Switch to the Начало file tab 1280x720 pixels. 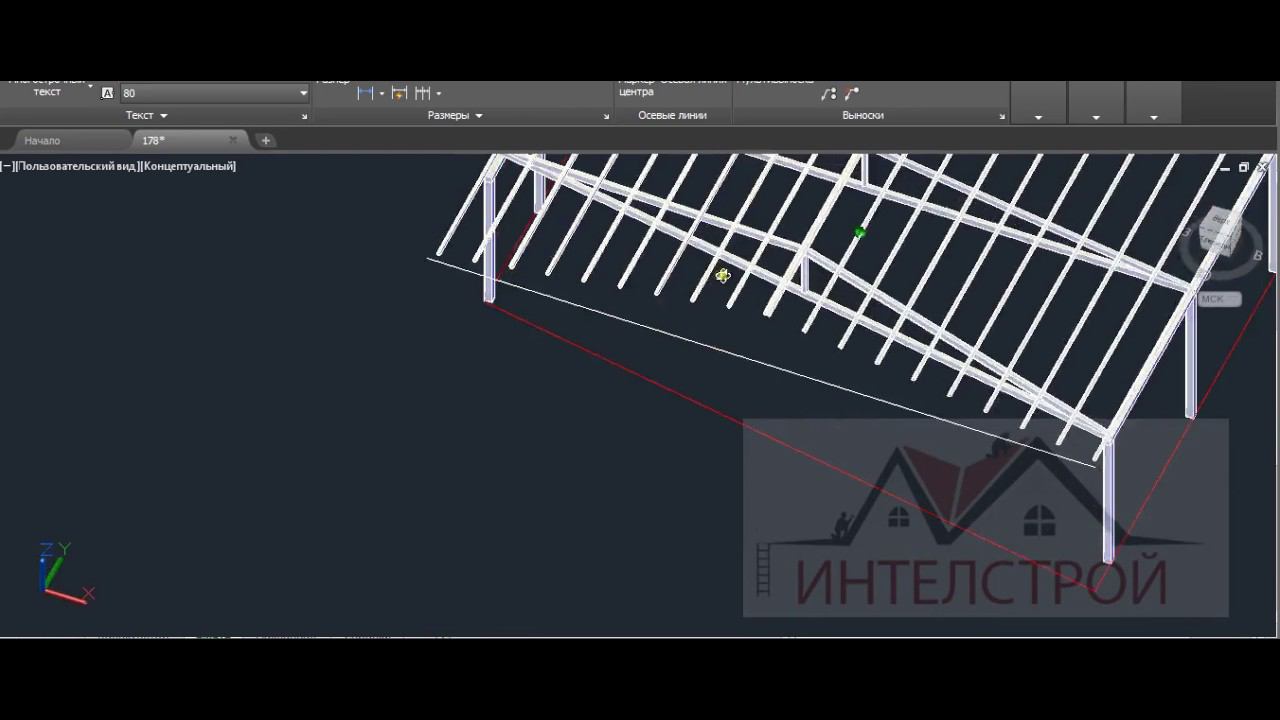(42, 141)
